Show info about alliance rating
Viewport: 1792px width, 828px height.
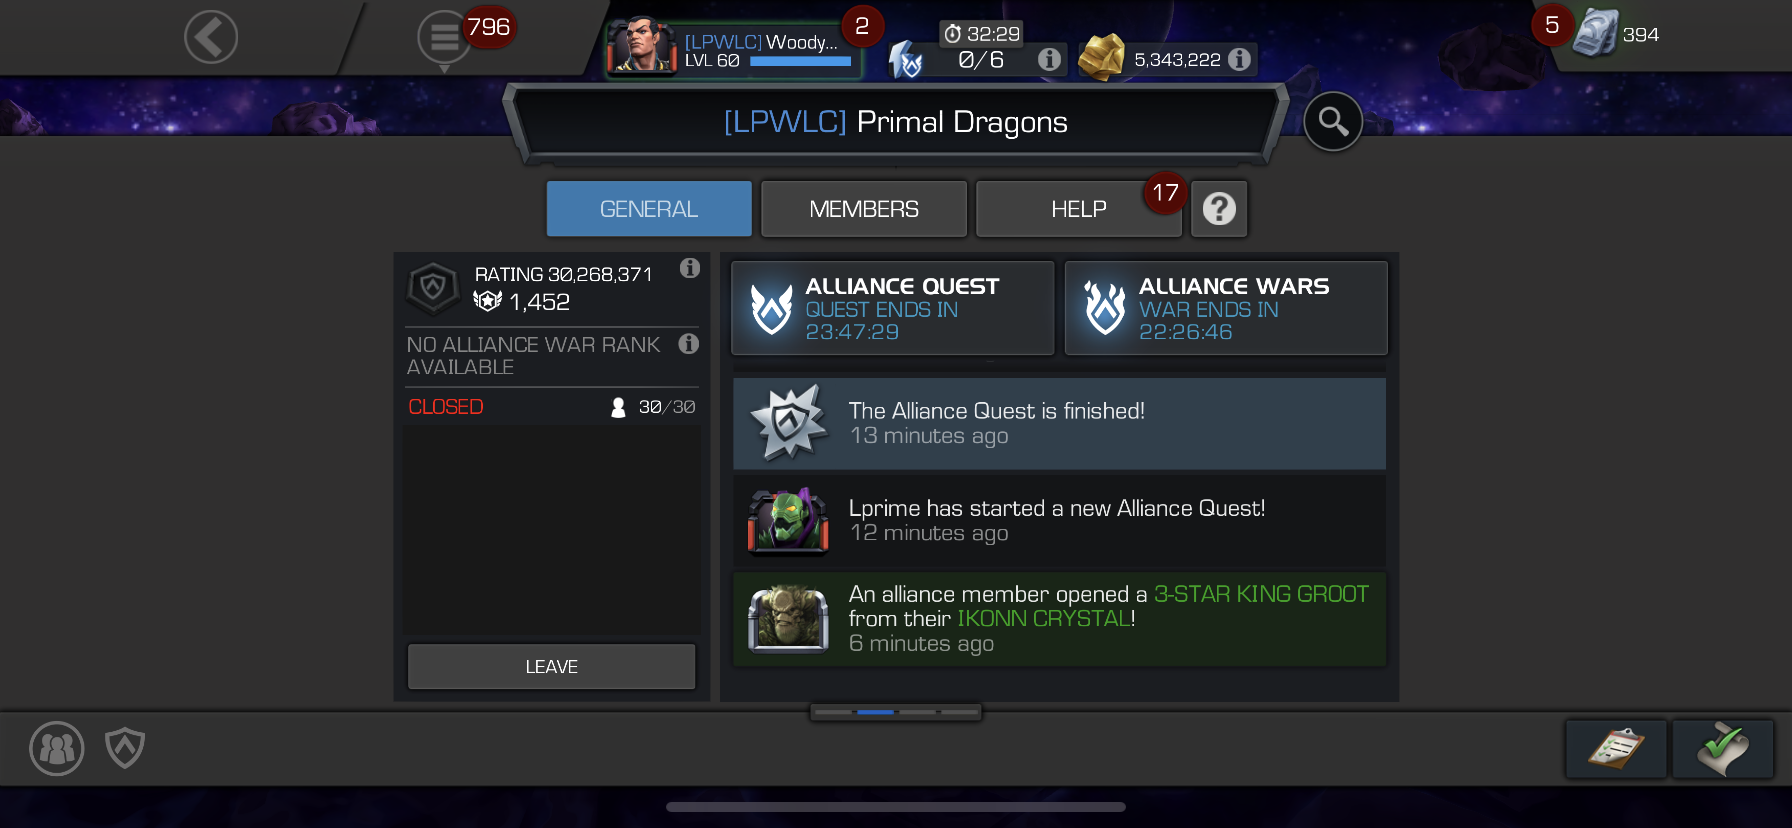click(689, 268)
